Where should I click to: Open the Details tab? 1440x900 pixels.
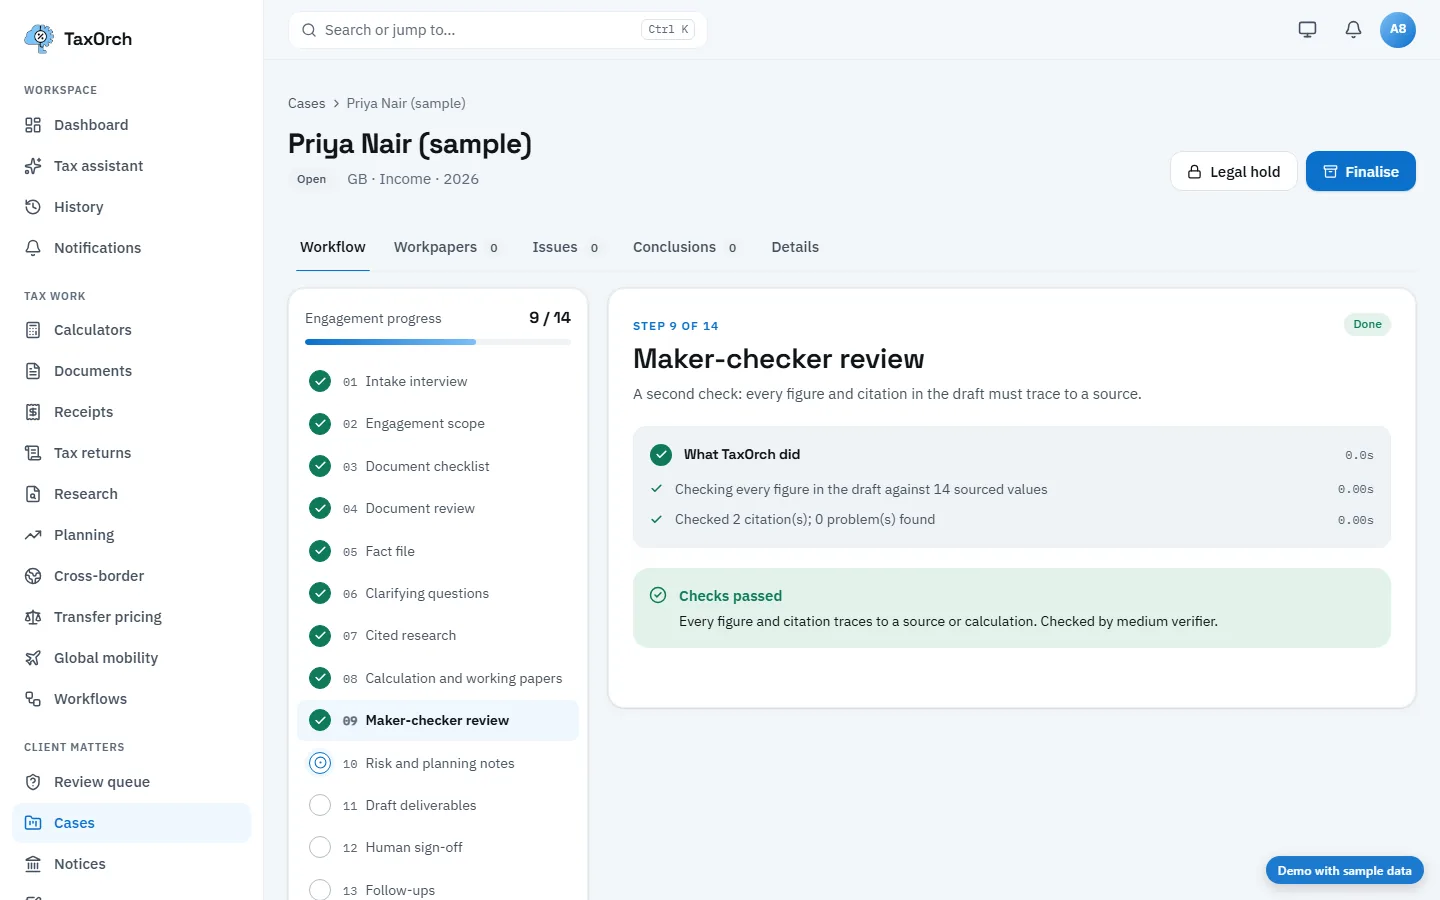tap(795, 247)
